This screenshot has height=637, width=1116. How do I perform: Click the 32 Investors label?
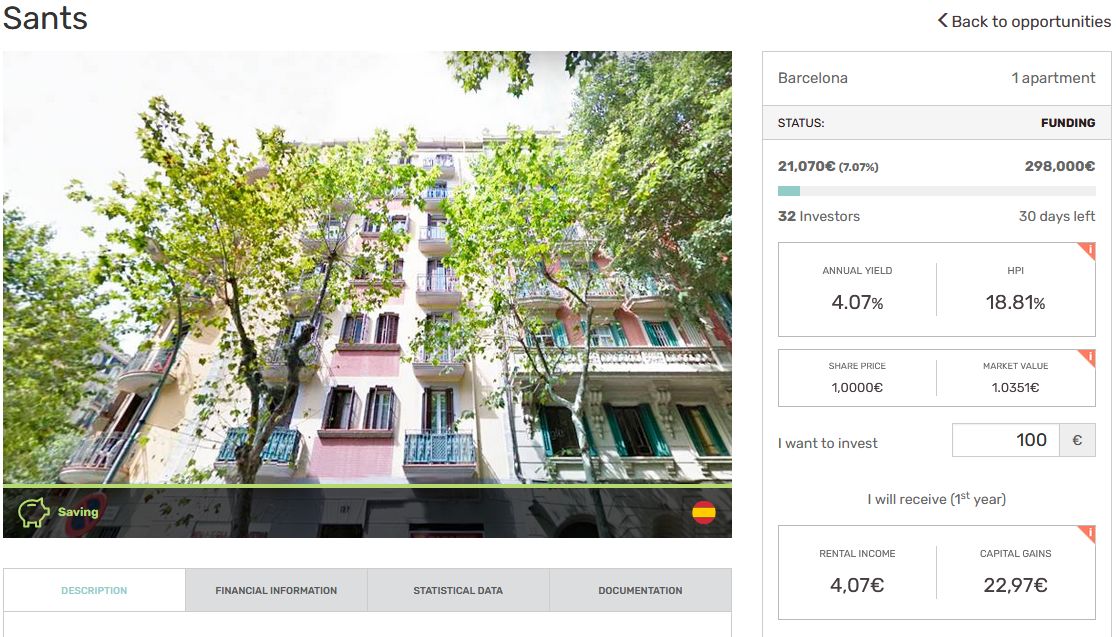pos(818,216)
